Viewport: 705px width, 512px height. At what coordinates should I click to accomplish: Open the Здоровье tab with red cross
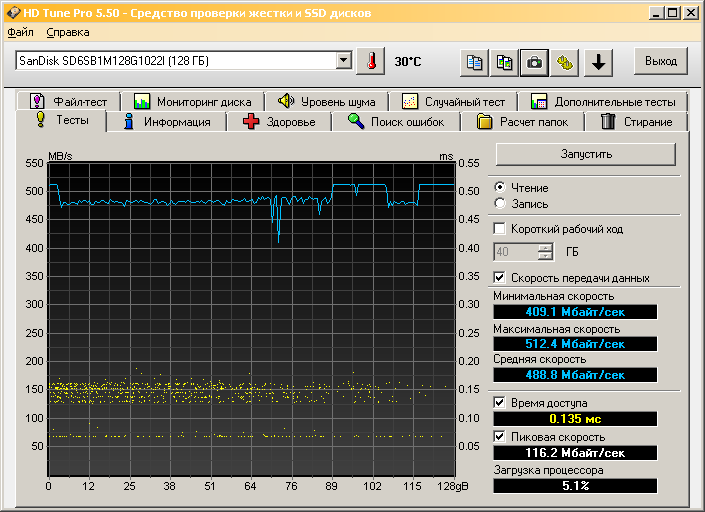click(279, 122)
